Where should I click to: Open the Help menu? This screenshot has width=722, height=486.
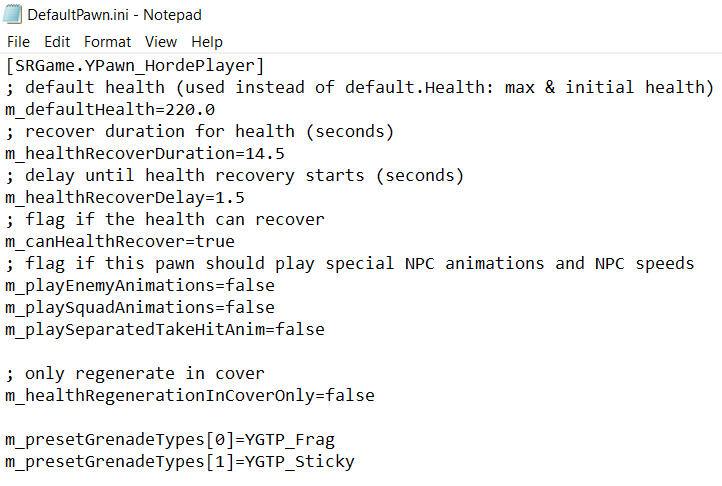click(207, 42)
